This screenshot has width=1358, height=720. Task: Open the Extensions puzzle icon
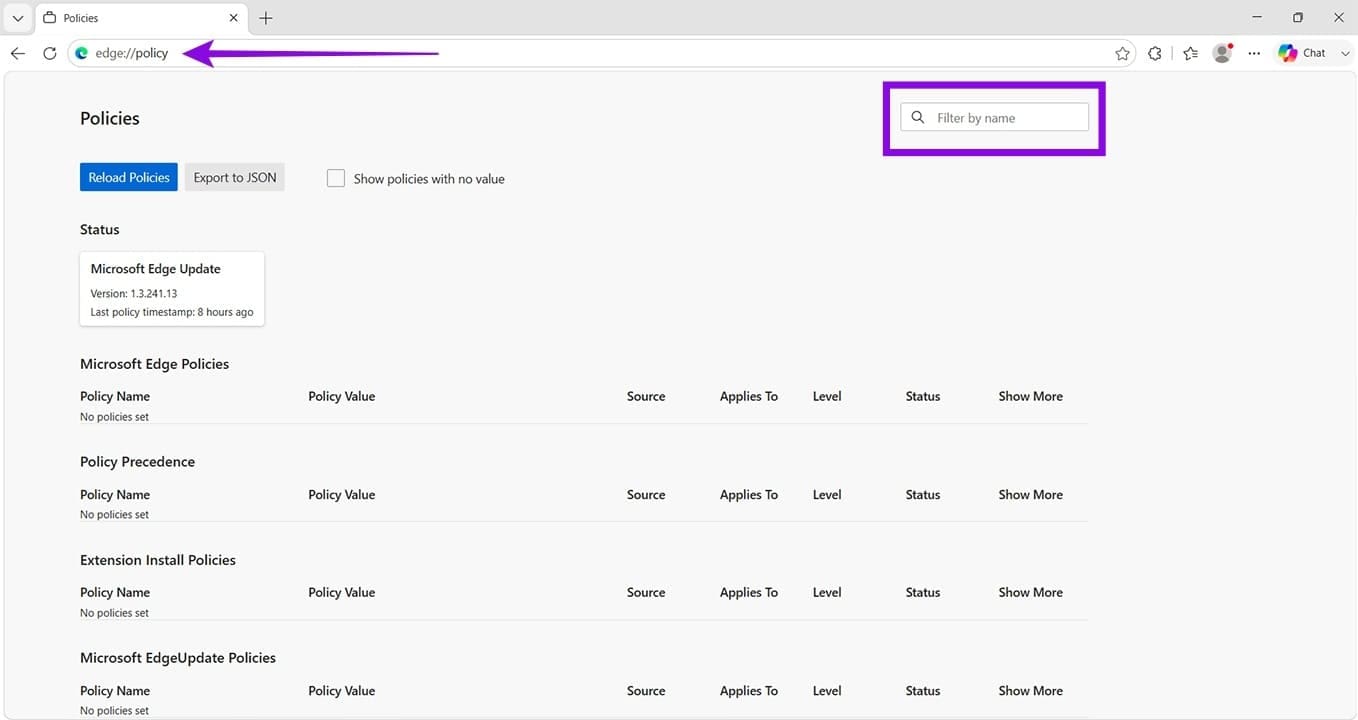tap(1155, 53)
